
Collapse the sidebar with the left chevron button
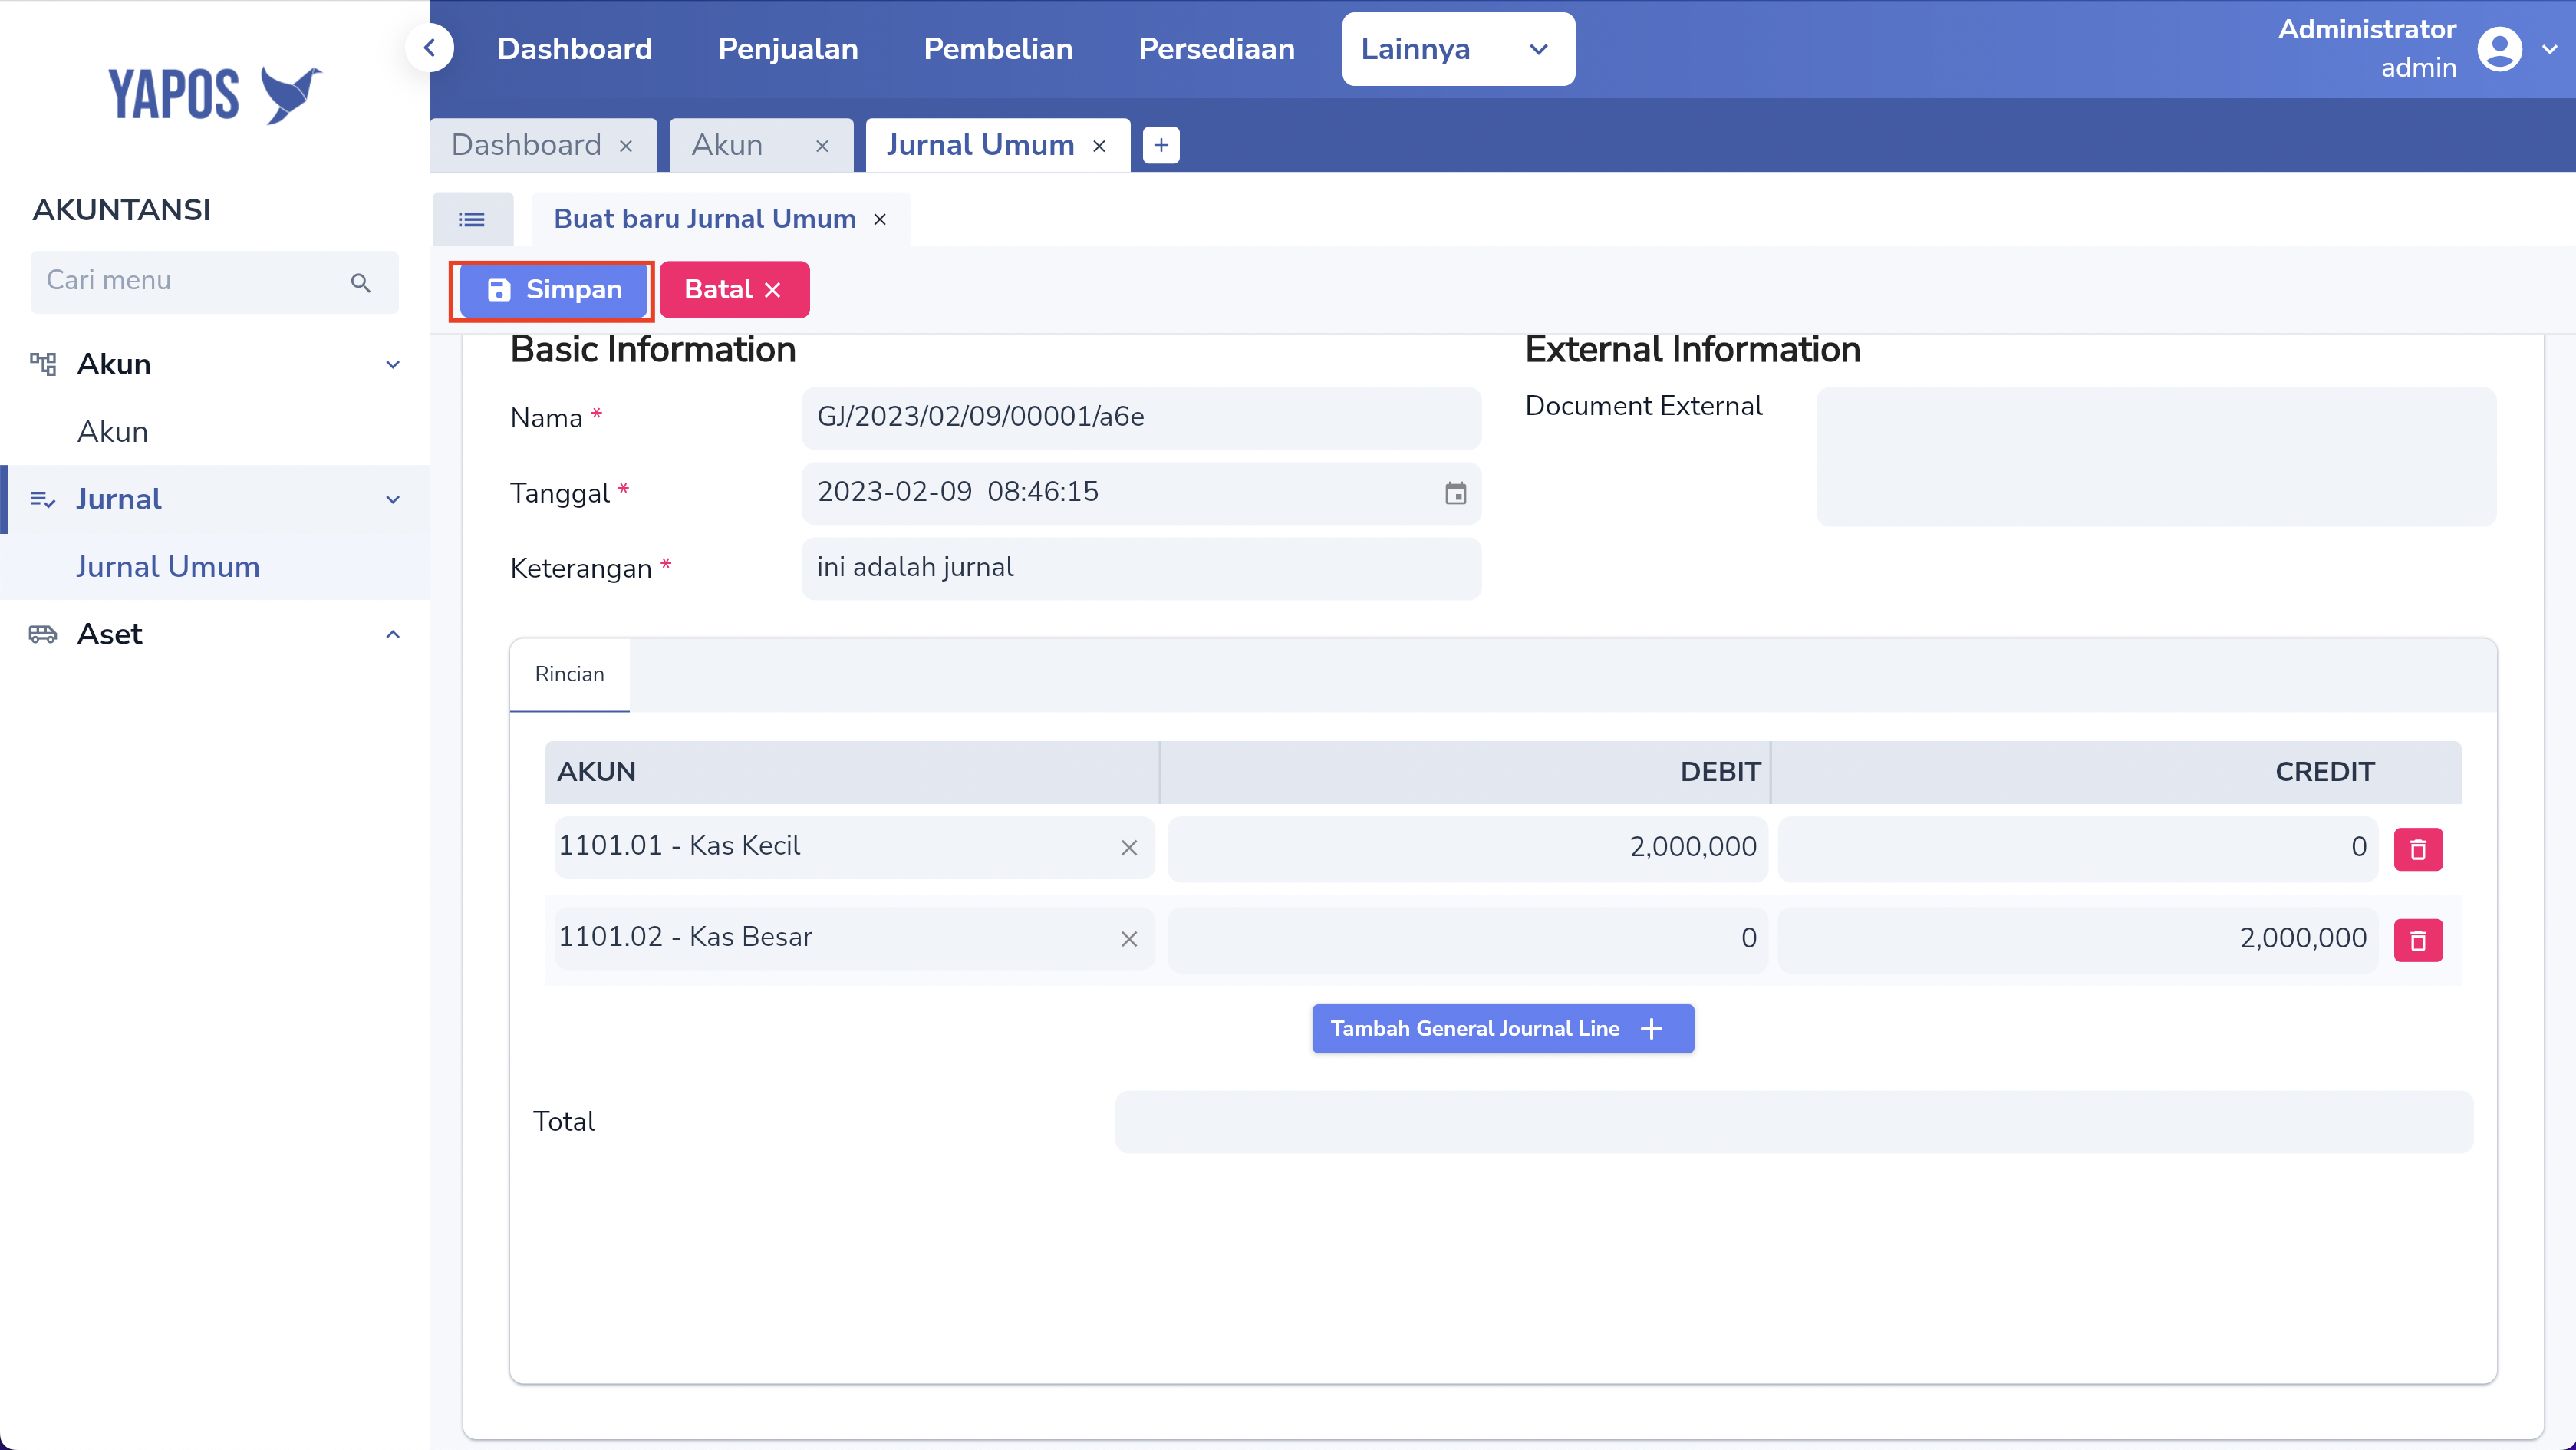429,48
